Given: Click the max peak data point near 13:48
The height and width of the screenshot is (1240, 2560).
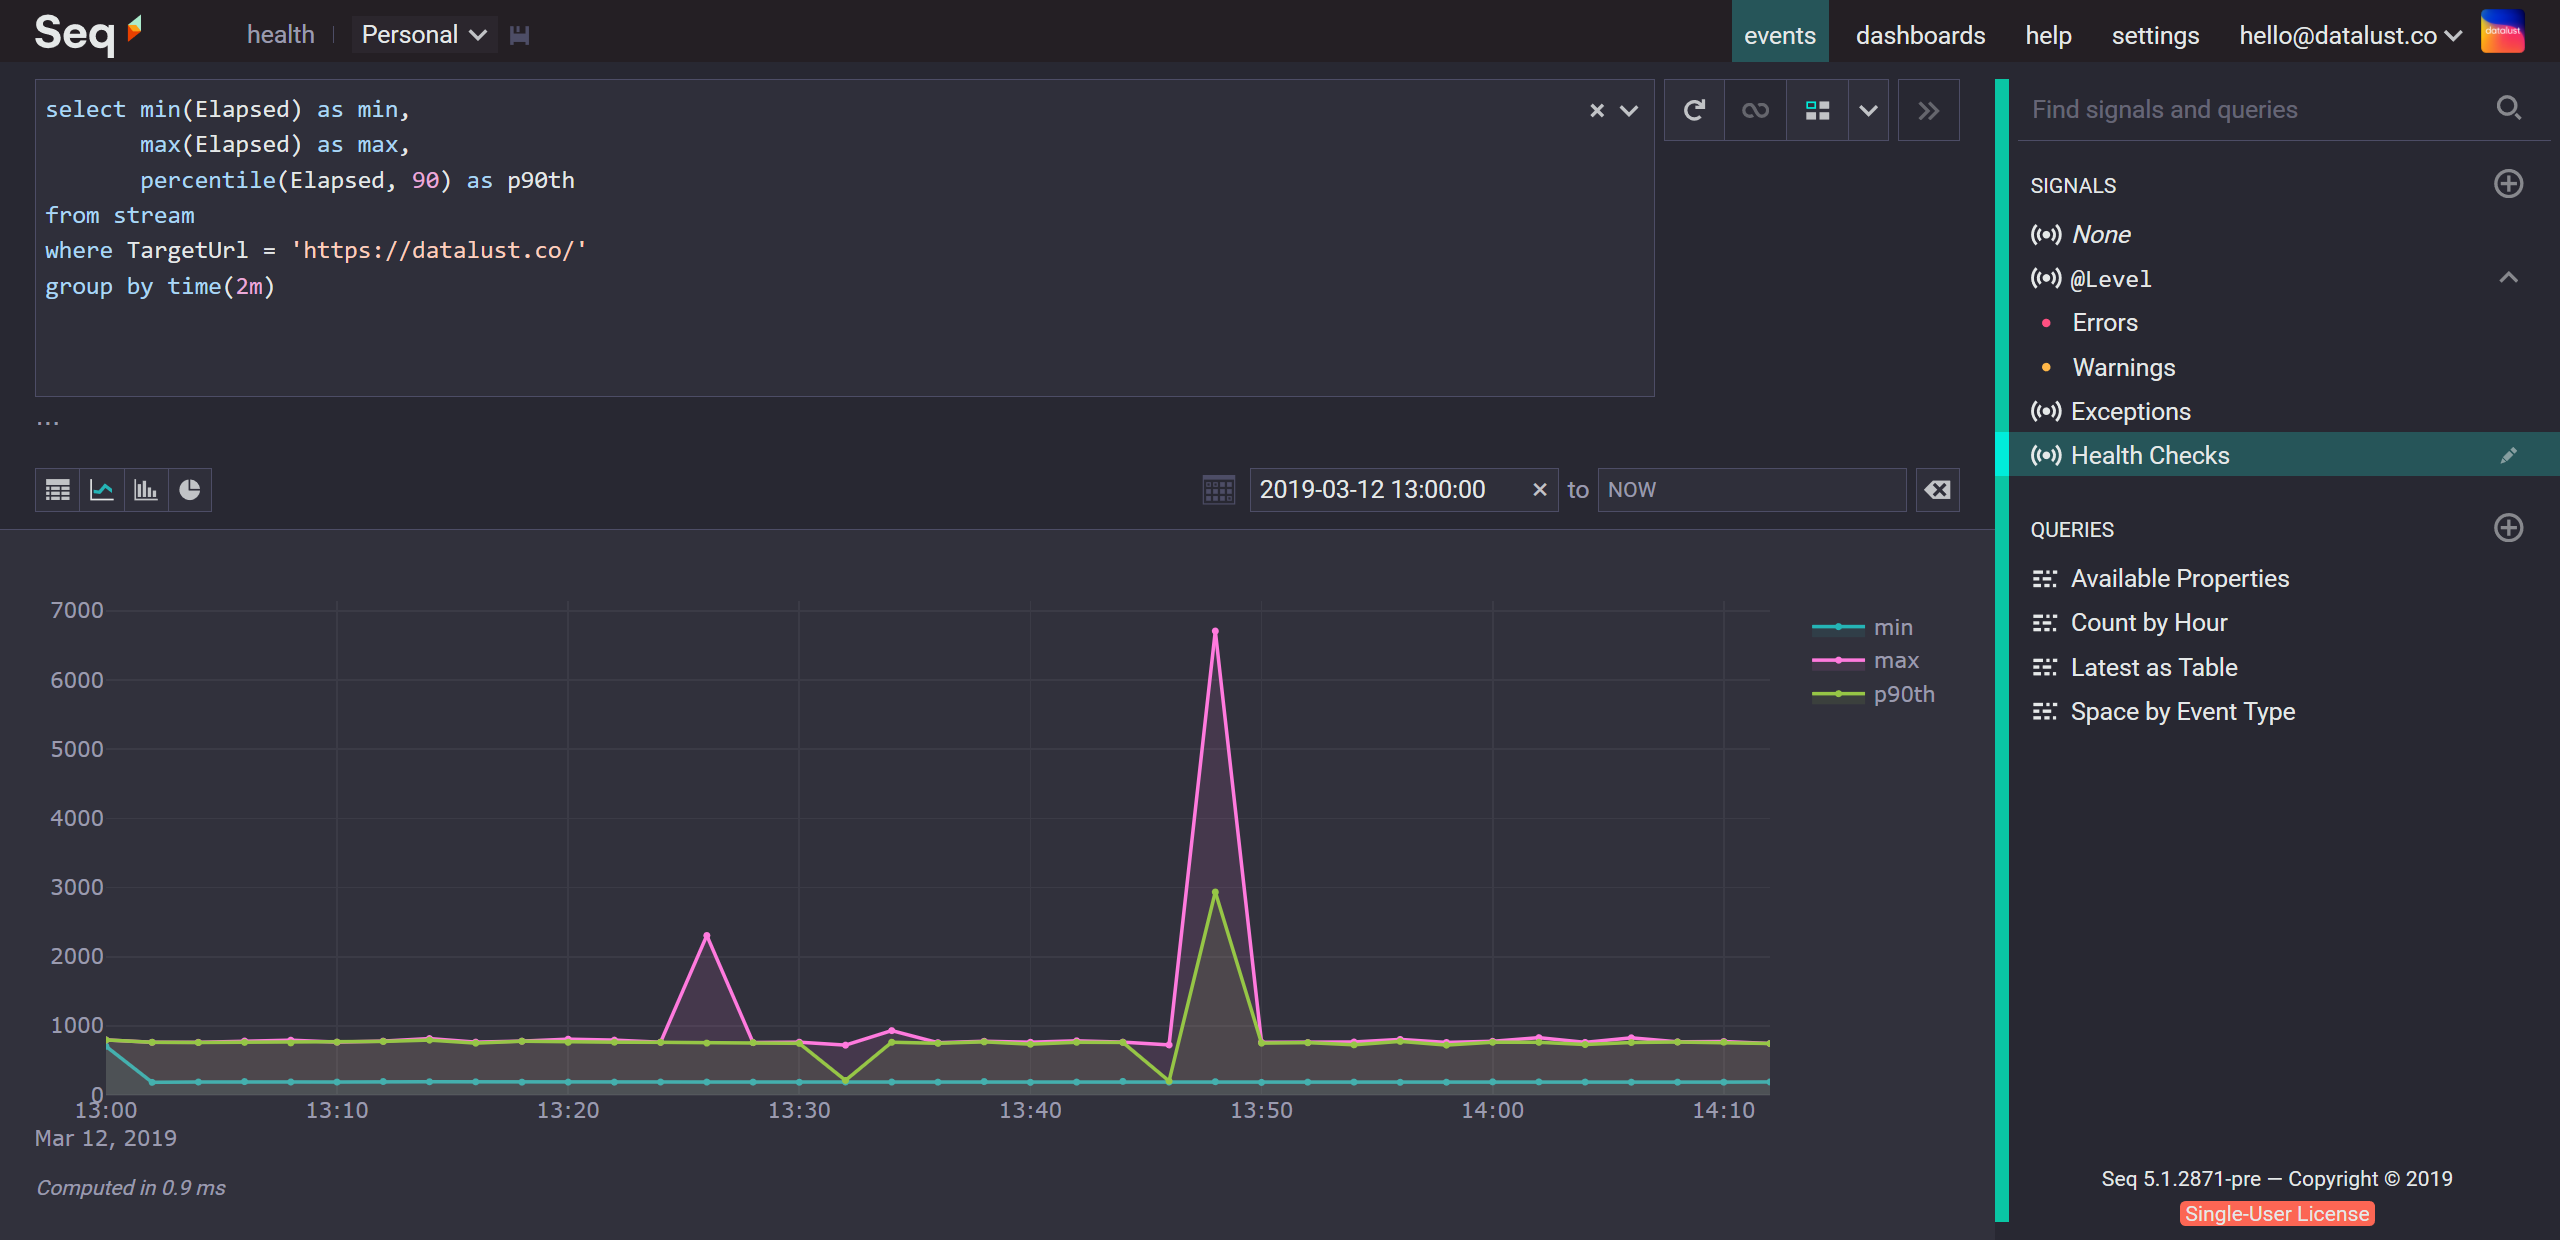Looking at the screenshot, I should pyautogui.click(x=1215, y=631).
